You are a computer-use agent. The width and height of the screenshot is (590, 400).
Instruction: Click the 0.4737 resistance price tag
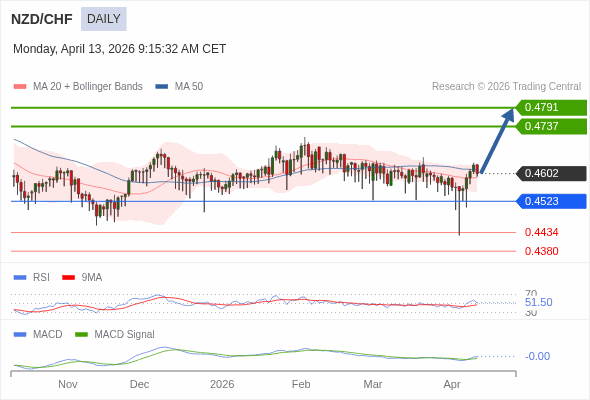pos(551,126)
